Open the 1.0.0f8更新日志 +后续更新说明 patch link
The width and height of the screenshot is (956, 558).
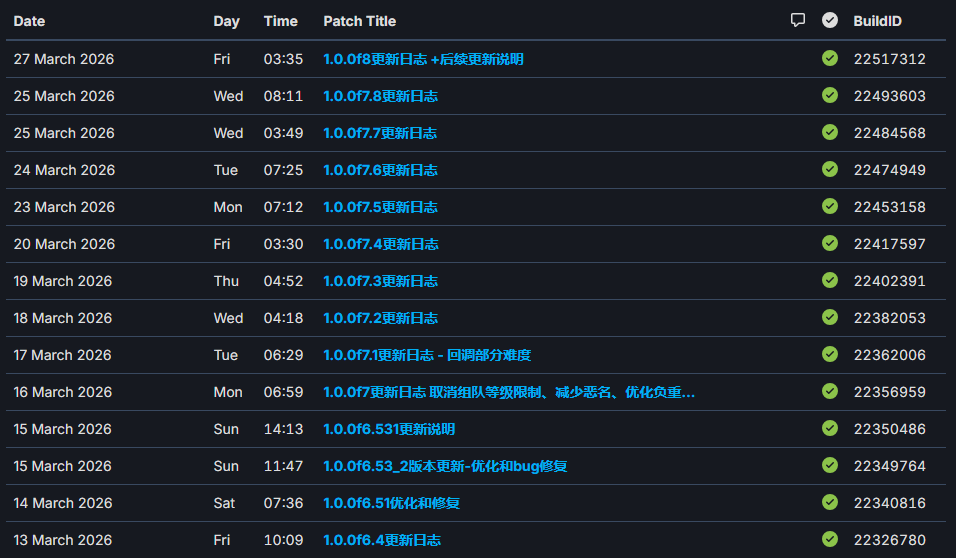click(x=423, y=59)
